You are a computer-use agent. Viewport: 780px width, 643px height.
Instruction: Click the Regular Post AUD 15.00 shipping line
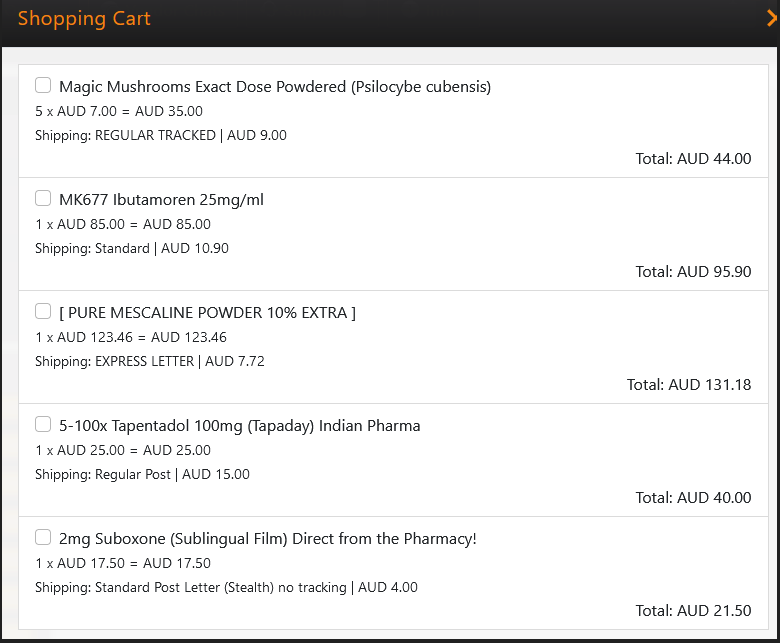tap(142, 474)
